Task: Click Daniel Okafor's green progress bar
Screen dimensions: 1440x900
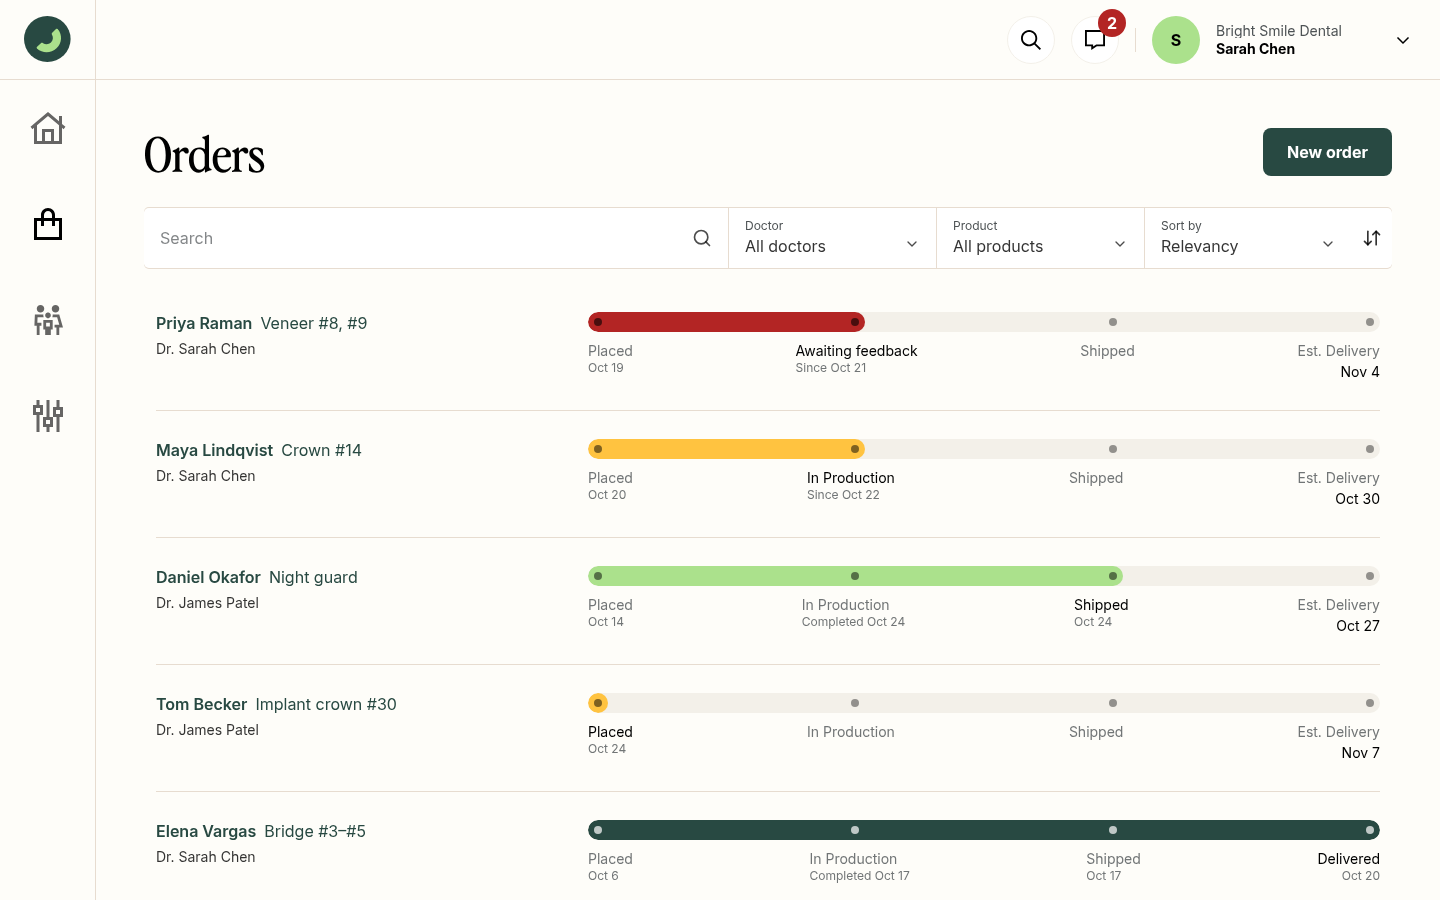Action: [855, 576]
